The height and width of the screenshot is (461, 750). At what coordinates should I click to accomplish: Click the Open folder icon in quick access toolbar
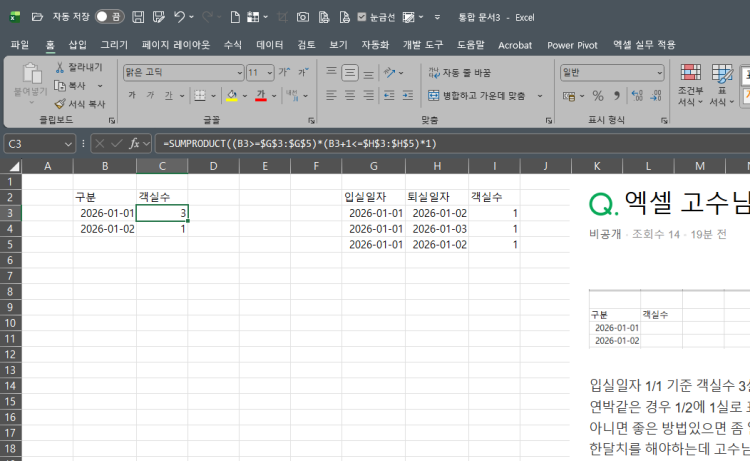point(37,17)
